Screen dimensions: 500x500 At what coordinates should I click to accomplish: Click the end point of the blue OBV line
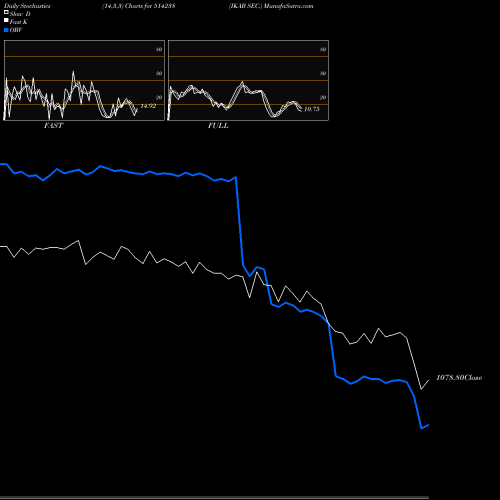(x=428, y=425)
